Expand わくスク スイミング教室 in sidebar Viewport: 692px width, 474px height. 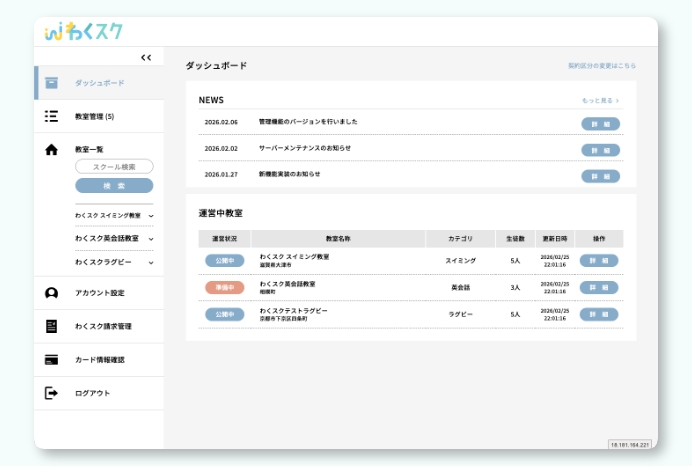[151, 216]
